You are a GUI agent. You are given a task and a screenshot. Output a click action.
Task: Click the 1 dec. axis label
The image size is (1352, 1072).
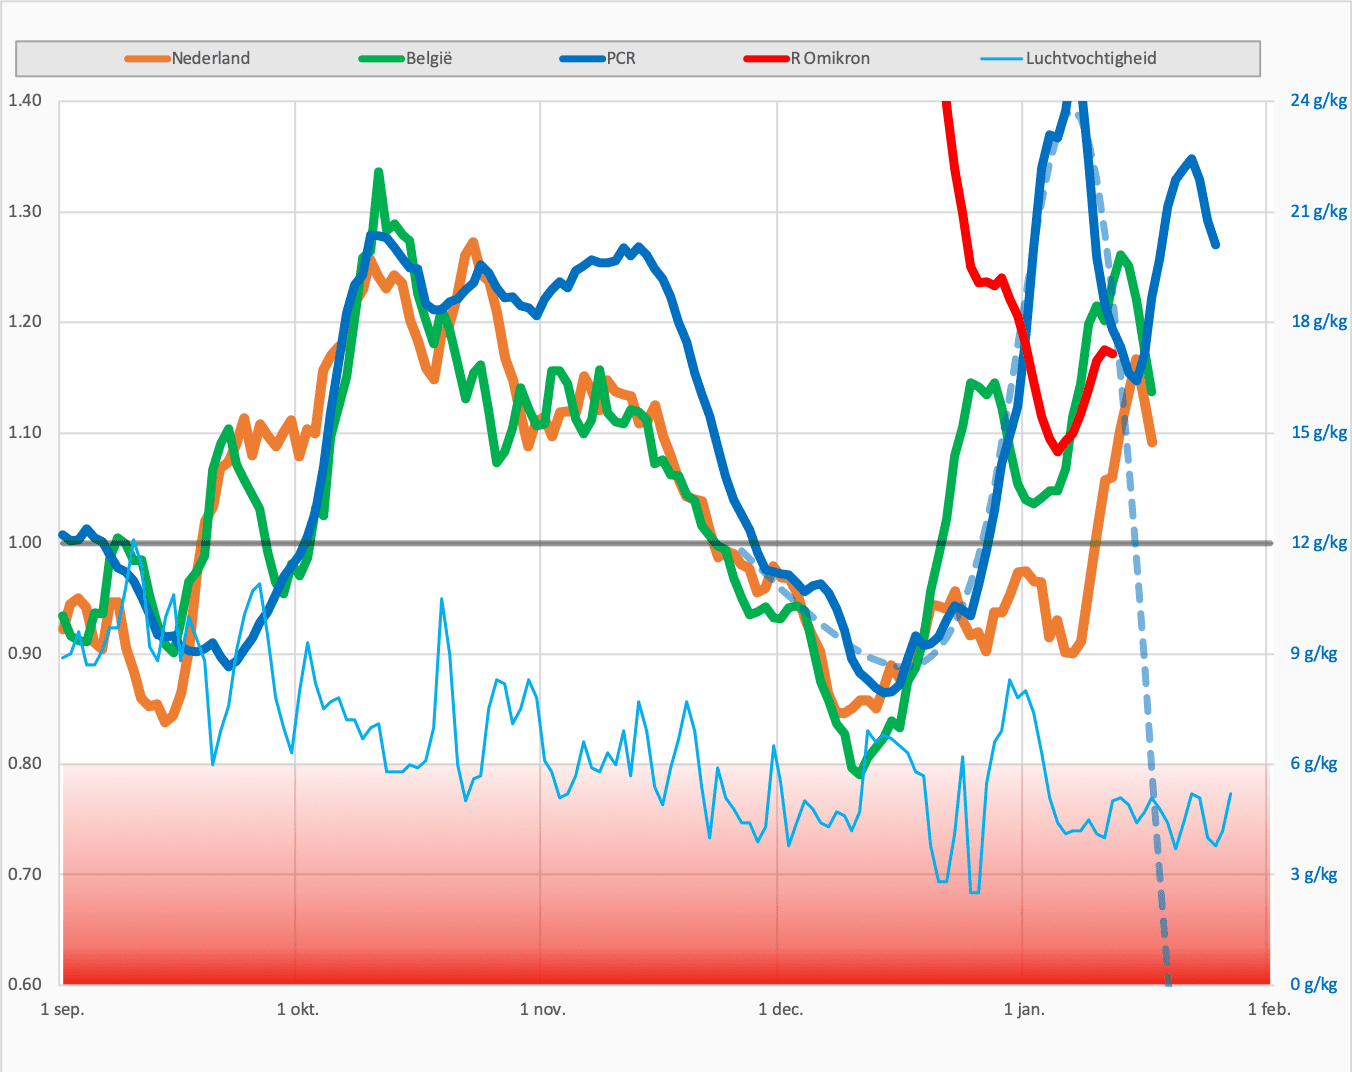[780, 1009]
